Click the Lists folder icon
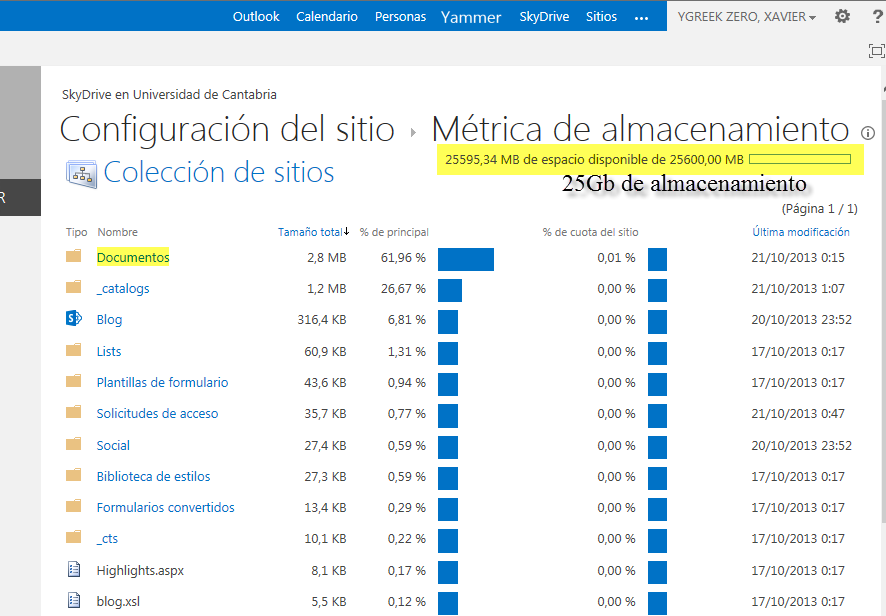 (73, 350)
